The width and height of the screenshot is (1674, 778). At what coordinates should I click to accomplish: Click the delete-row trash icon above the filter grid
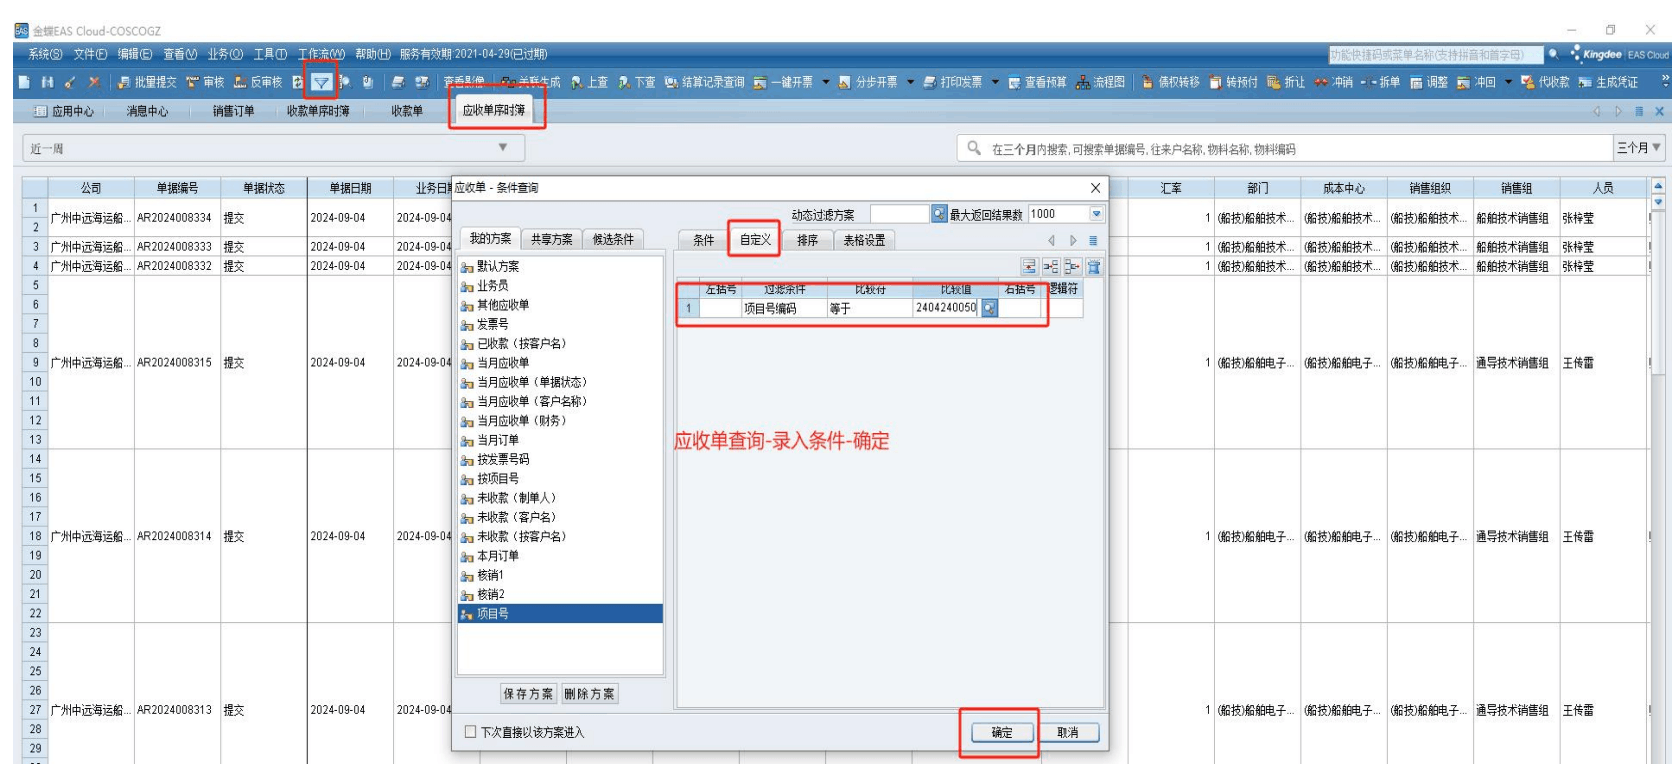[x=1094, y=266]
